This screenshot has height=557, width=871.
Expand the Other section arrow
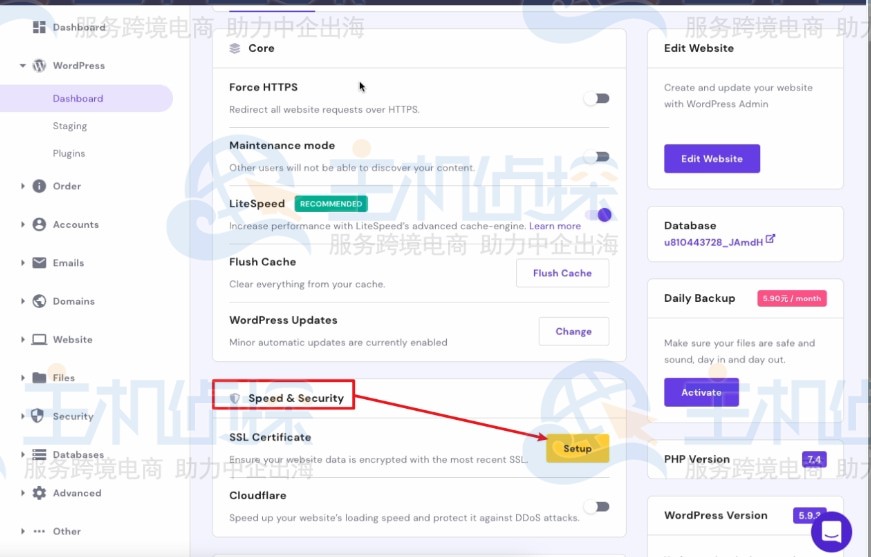pyautogui.click(x=23, y=531)
